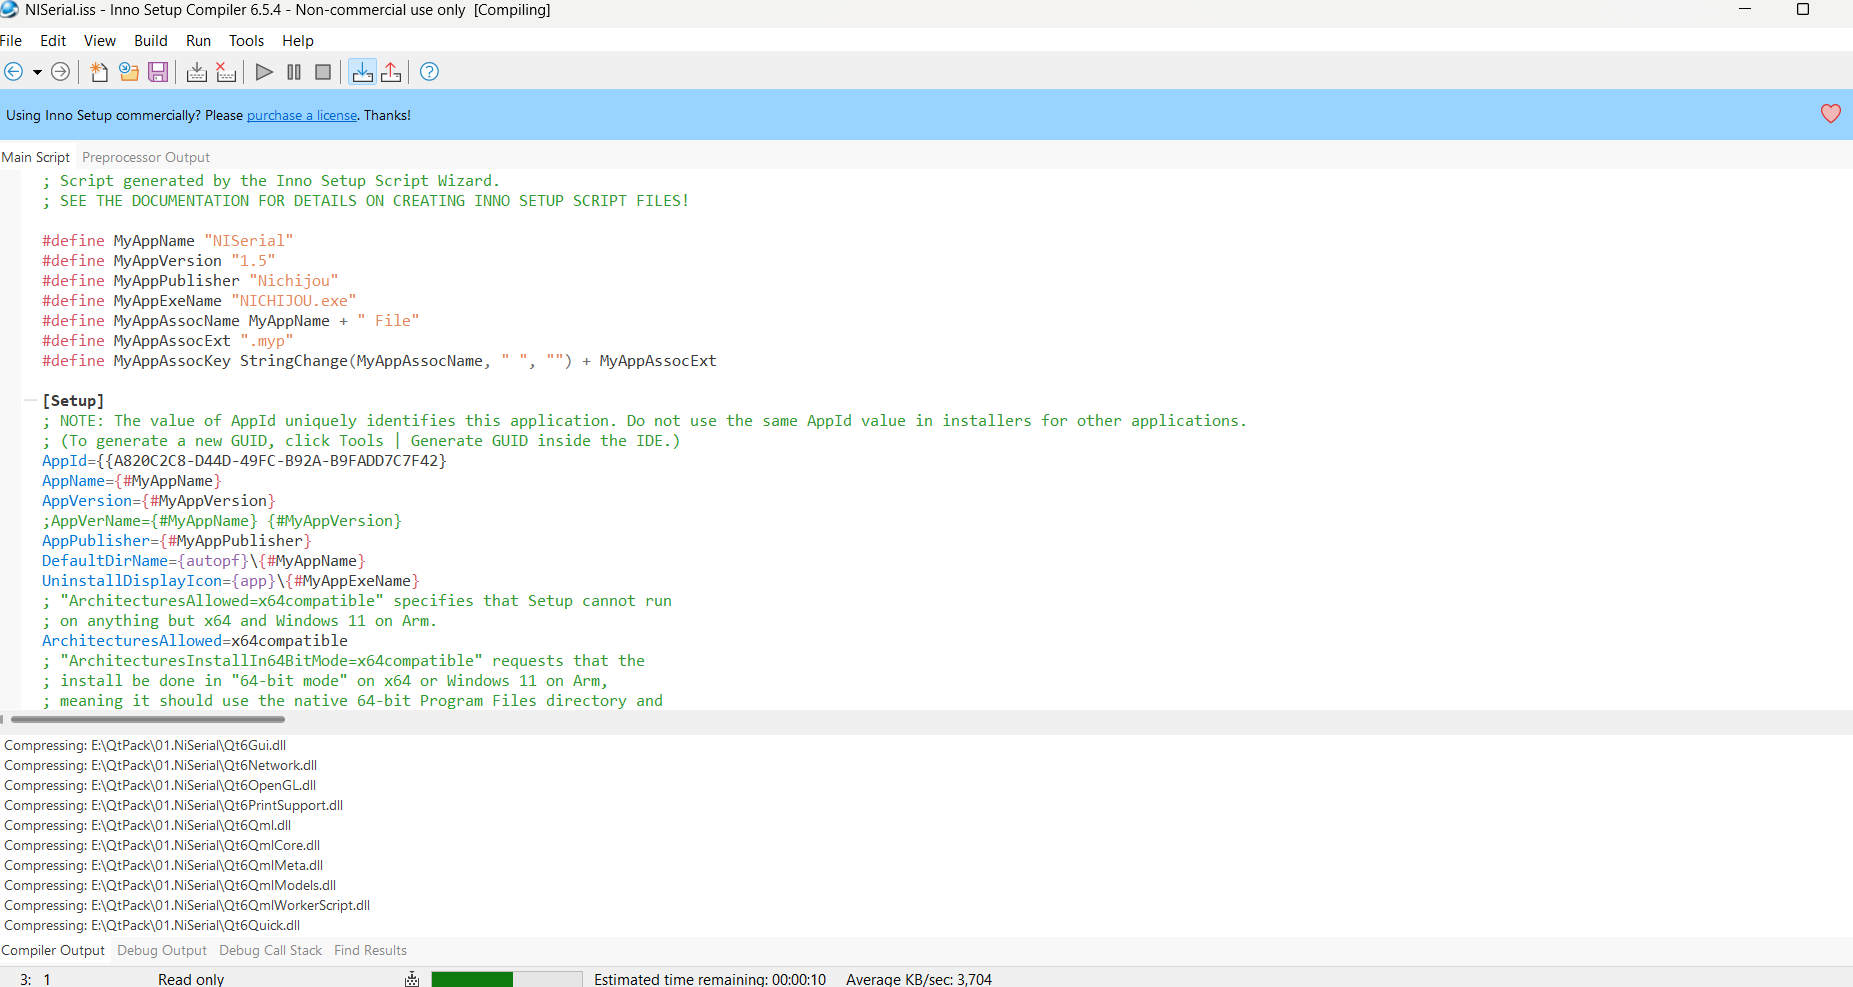Select the Compiler Output tab

(53, 950)
